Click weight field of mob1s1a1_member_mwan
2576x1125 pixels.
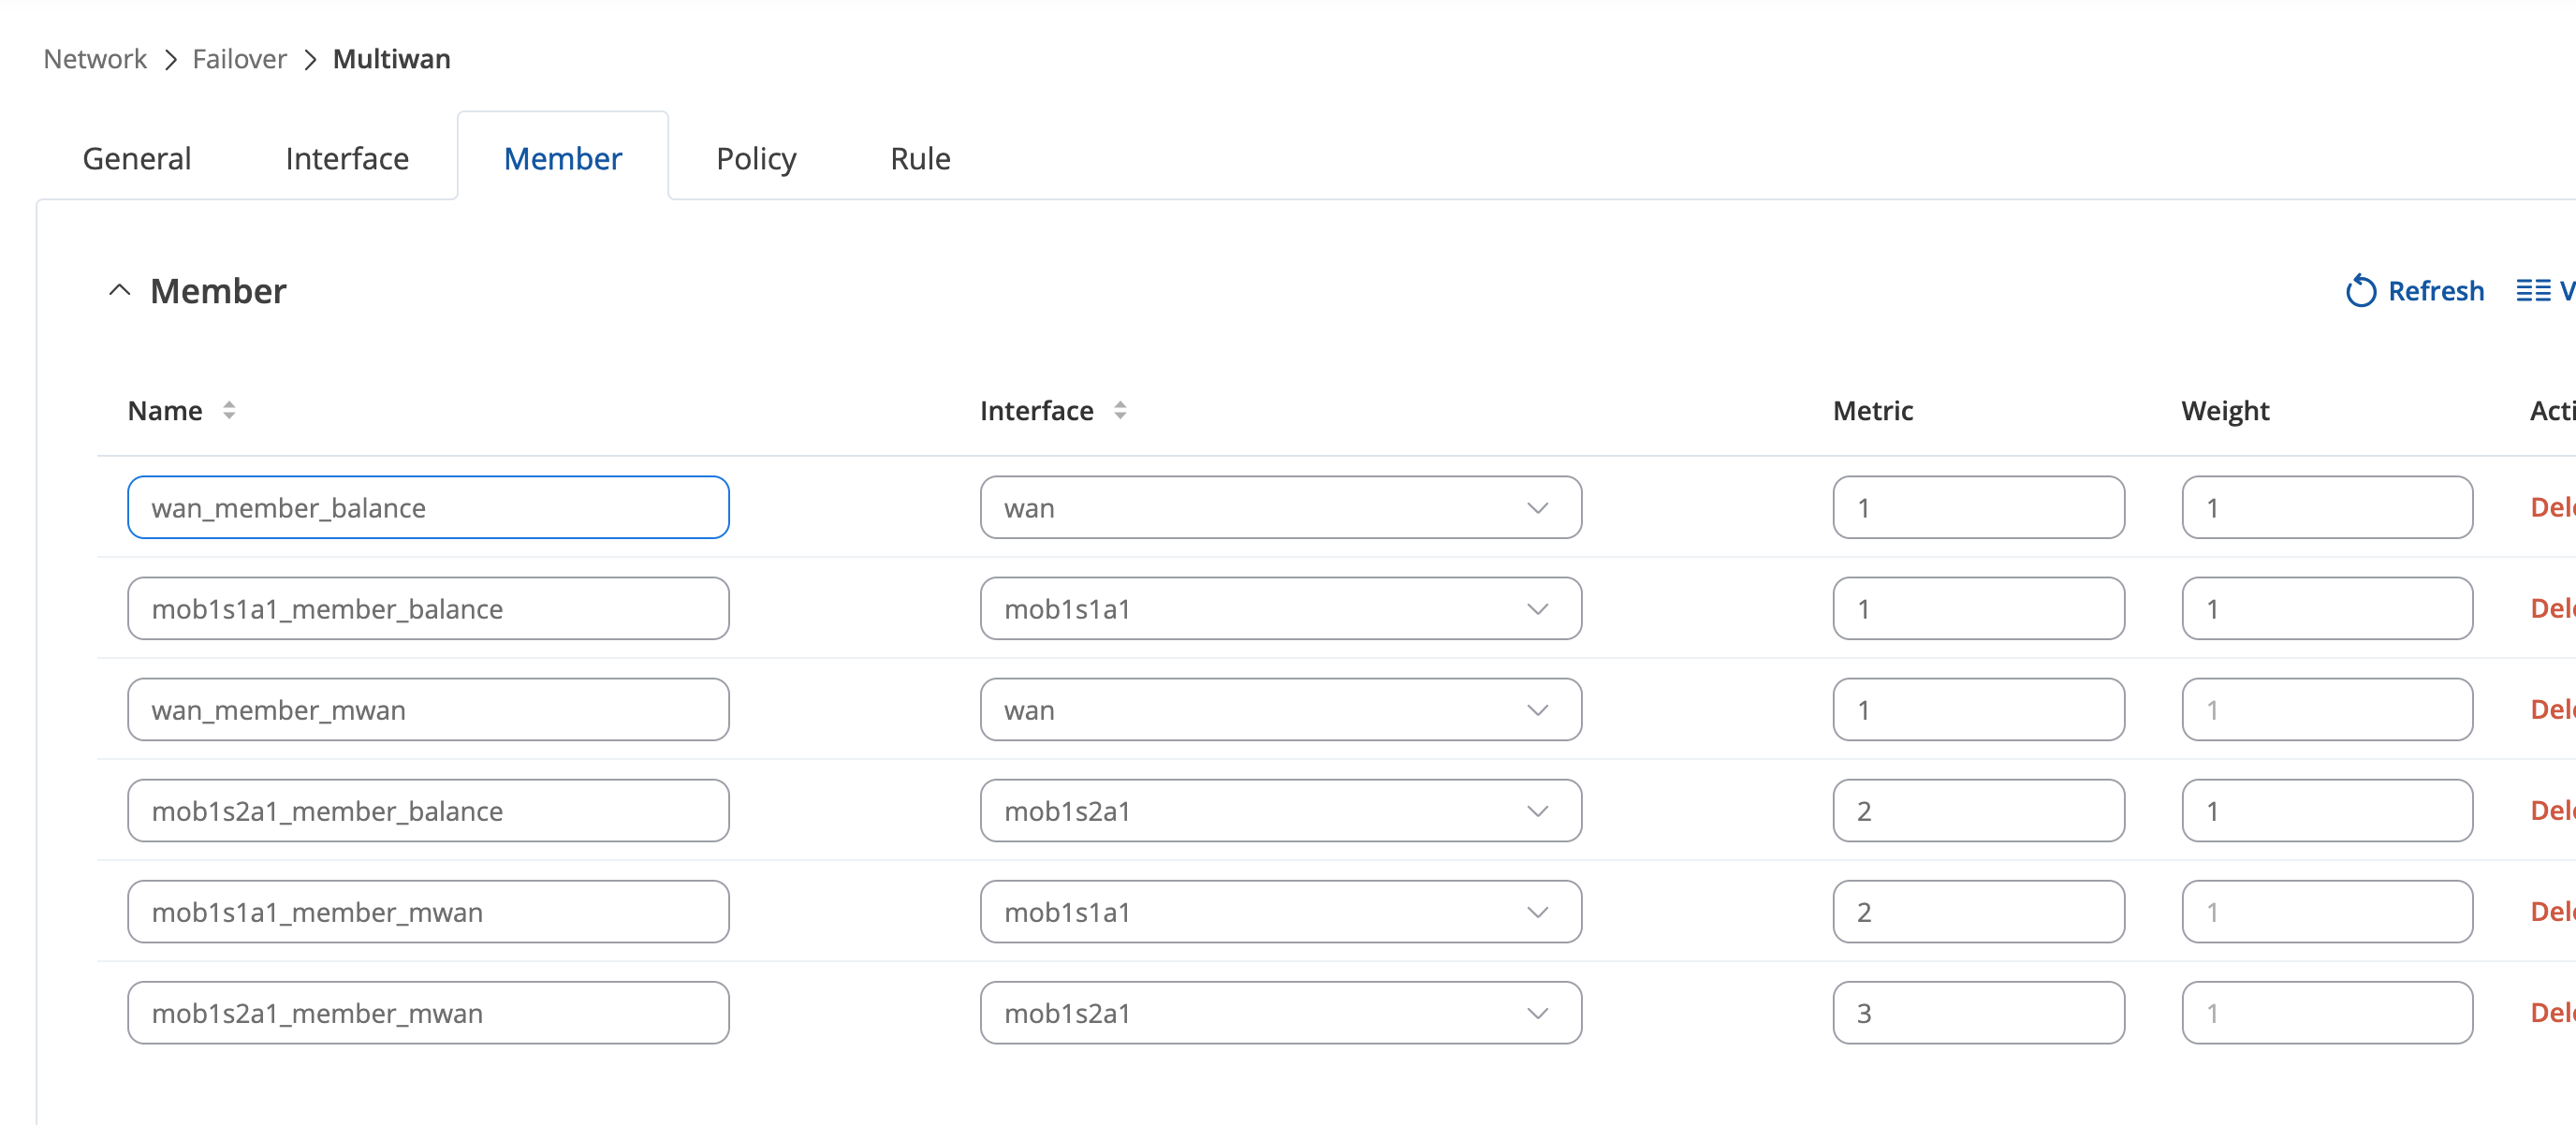tap(2326, 912)
